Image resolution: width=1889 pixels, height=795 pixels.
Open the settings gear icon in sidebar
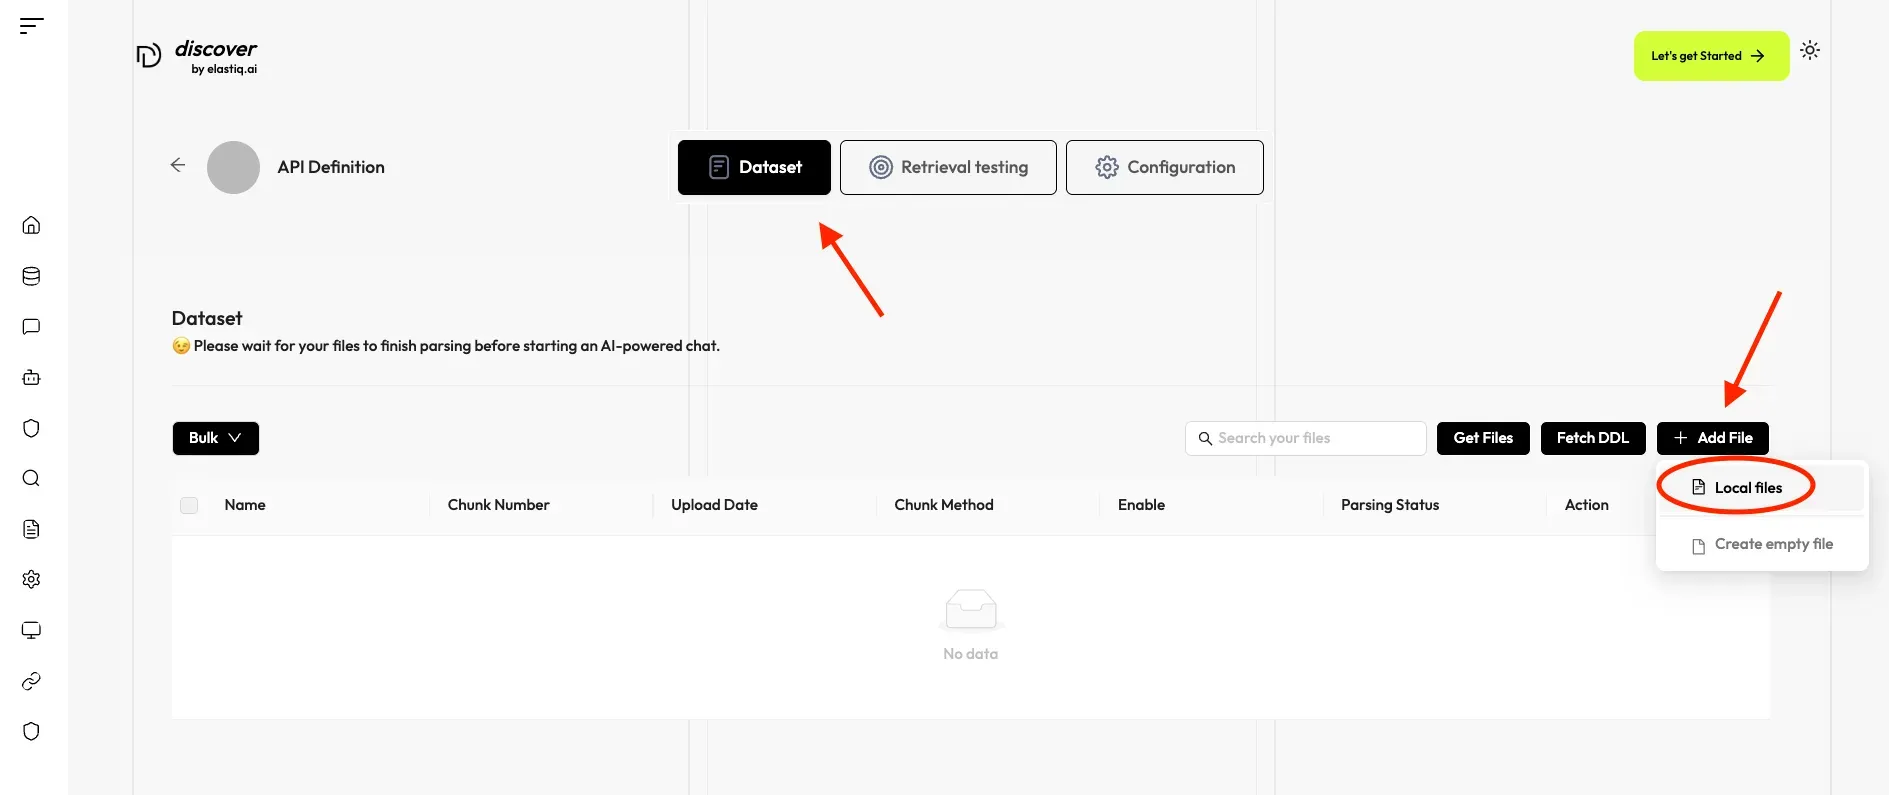[32, 580]
